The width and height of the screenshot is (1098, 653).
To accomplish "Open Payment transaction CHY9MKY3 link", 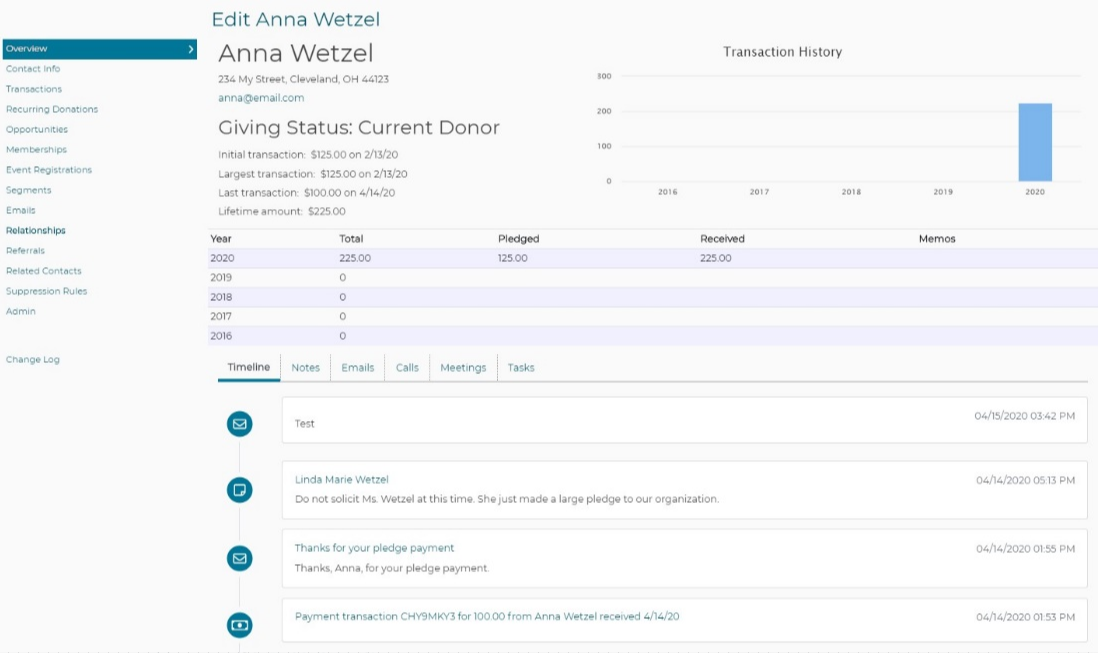I will [487, 617].
